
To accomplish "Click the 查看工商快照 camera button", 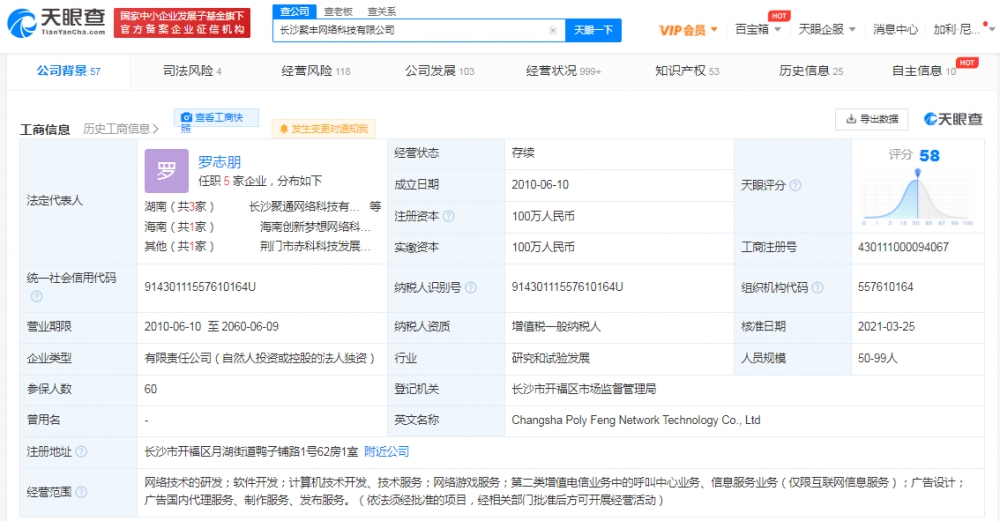I will (216, 118).
